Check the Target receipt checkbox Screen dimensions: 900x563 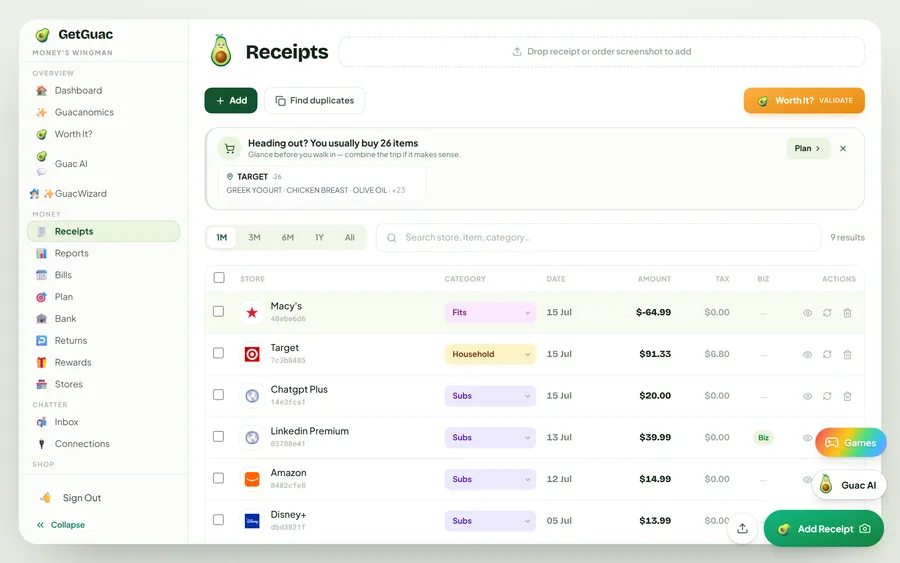pyautogui.click(x=218, y=353)
